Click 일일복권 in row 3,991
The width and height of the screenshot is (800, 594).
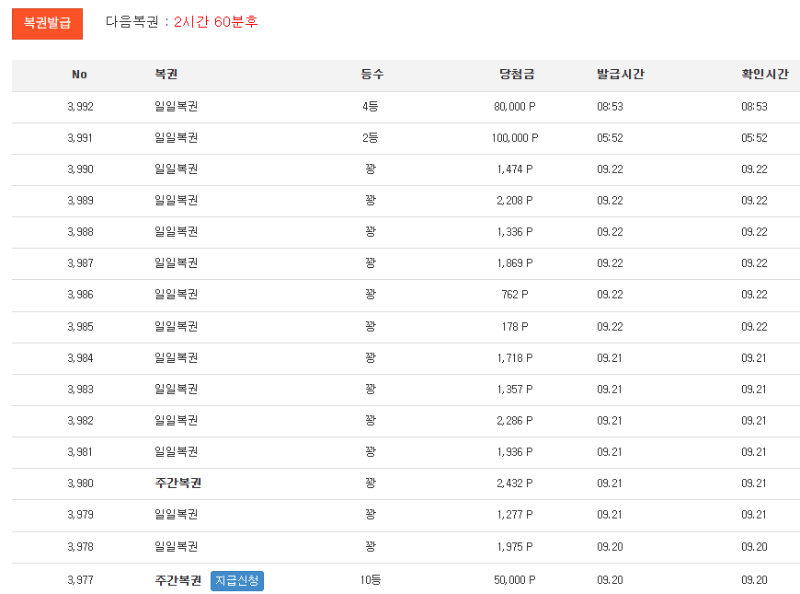point(176,137)
